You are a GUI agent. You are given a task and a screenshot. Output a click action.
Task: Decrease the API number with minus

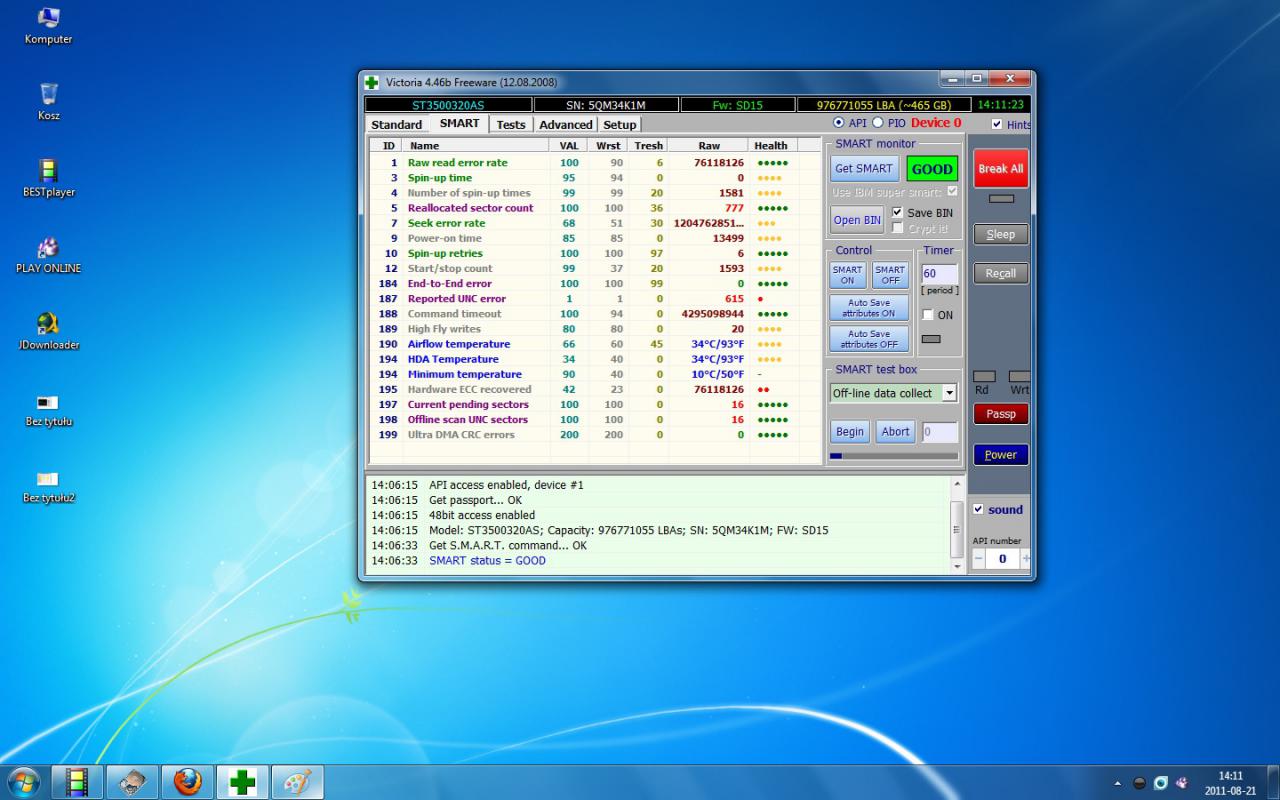point(978,559)
